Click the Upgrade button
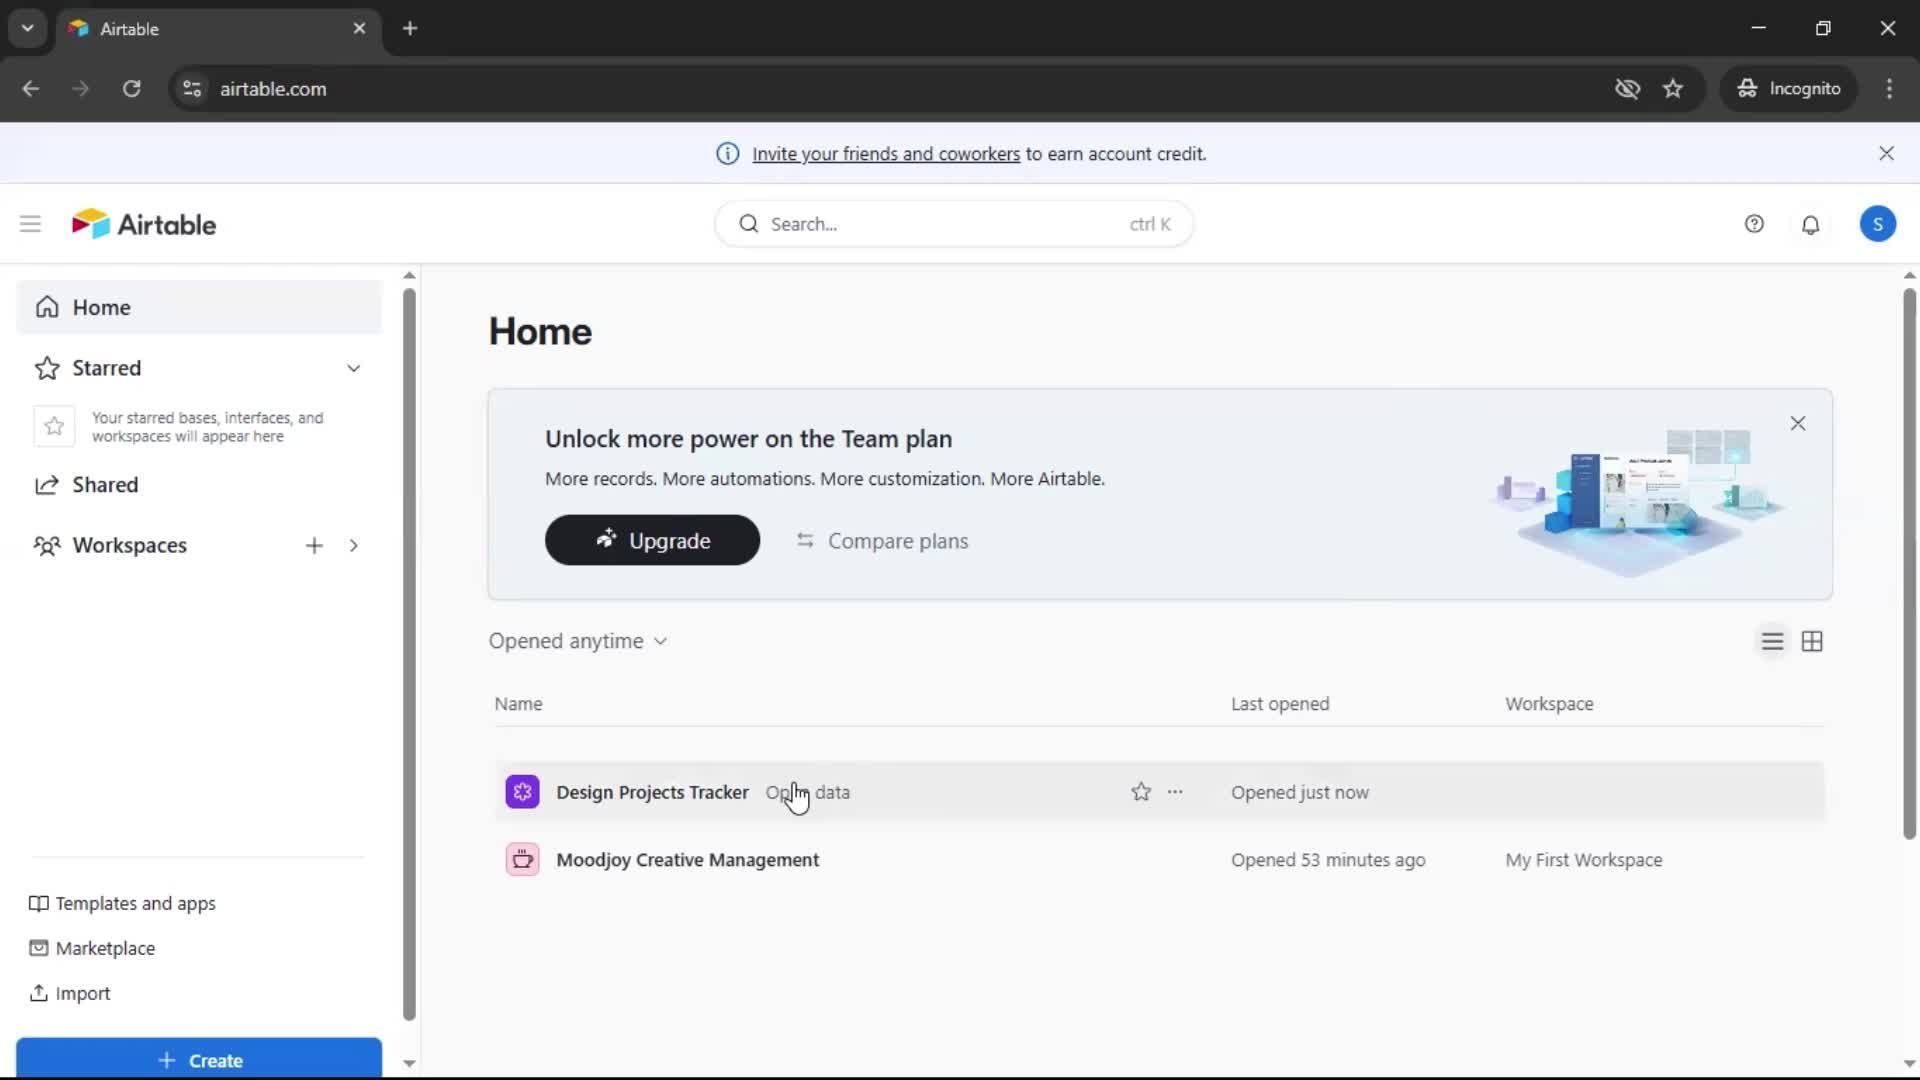1920x1080 pixels. [652, 540]
